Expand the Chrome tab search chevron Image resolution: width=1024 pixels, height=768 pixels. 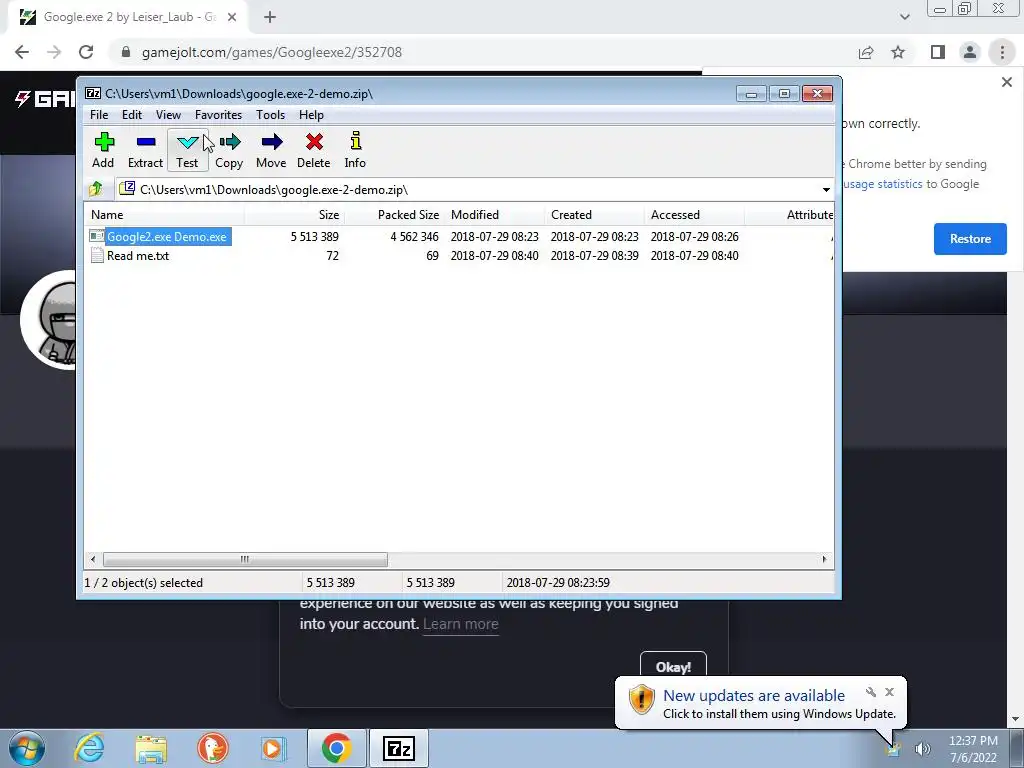click(904, 18)
